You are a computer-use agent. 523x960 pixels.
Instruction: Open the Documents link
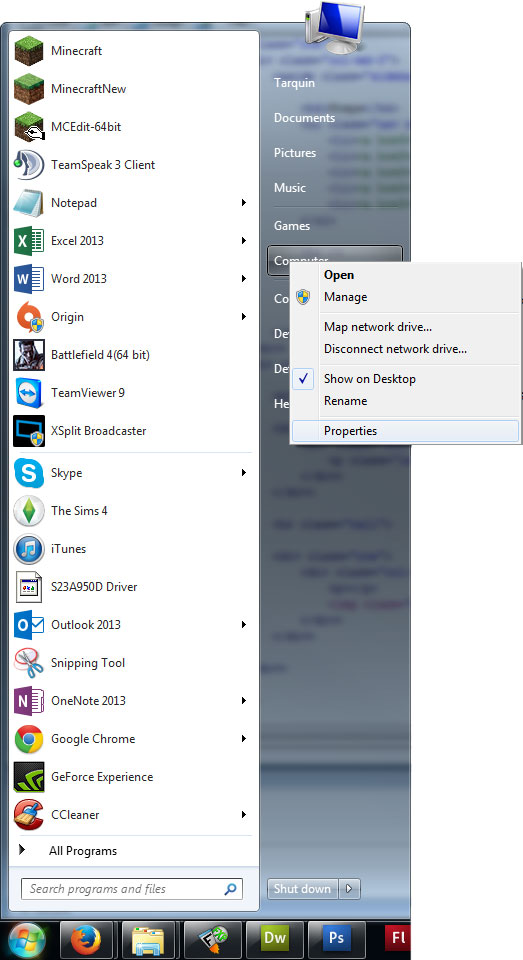(x=304, y=118)
